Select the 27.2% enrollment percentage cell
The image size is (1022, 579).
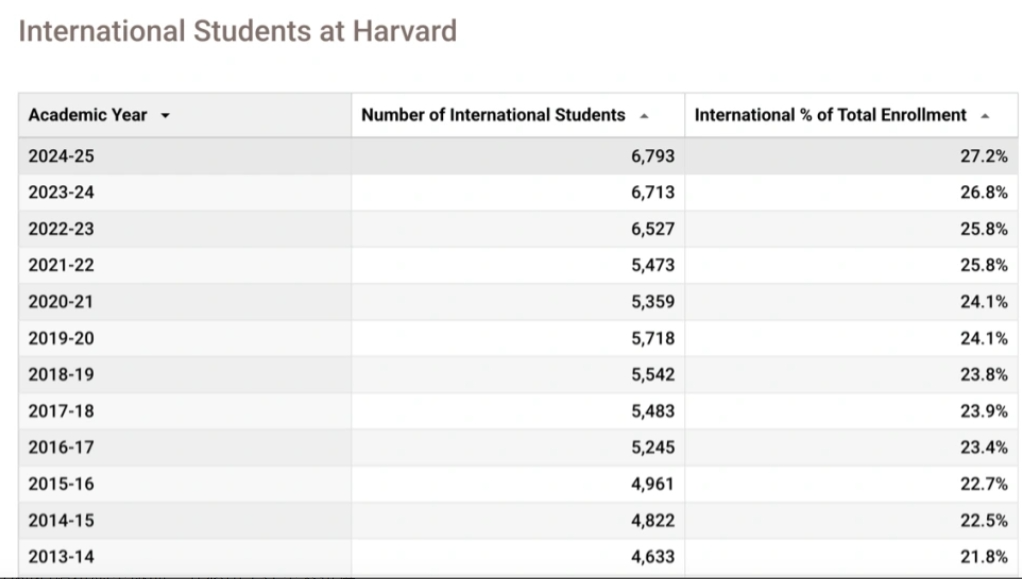[984, 156]
